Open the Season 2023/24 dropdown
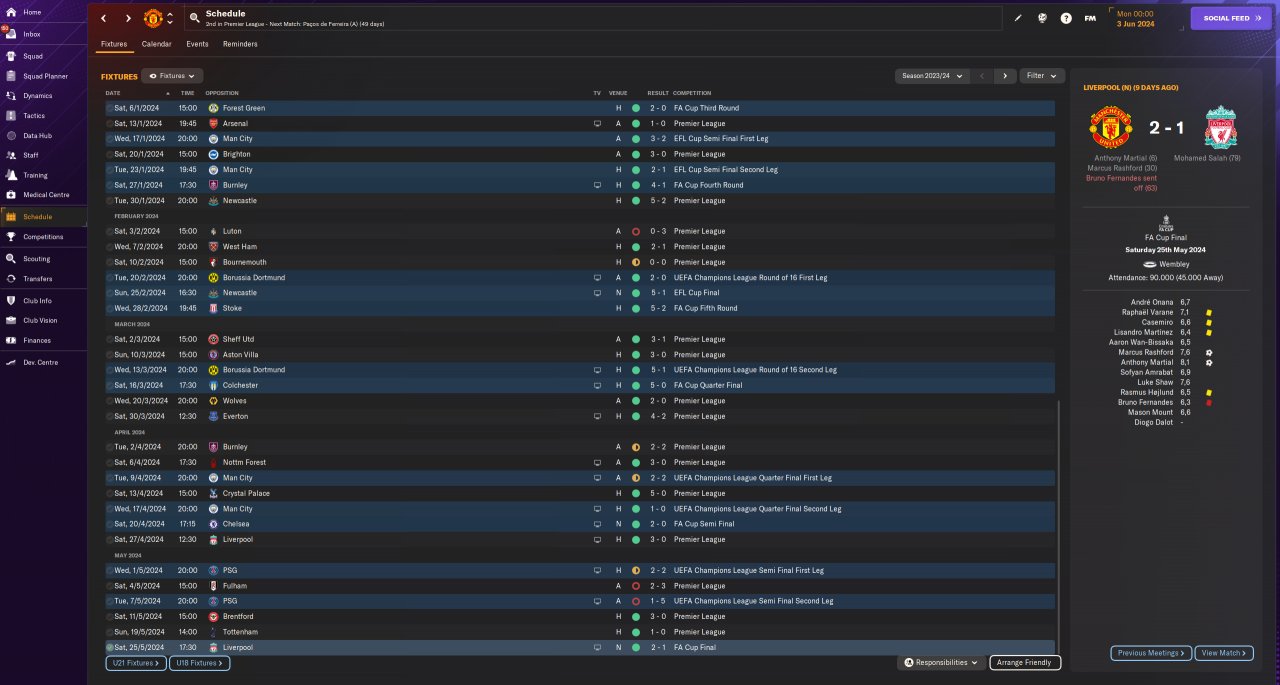The image size is (1280, 685). (x=932, y=76)
